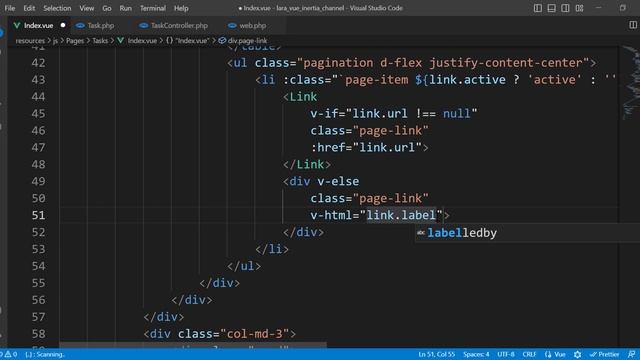Click link.label text on line 51
The width and height of the screenshot is (640, 360).
tap(401, 215)
